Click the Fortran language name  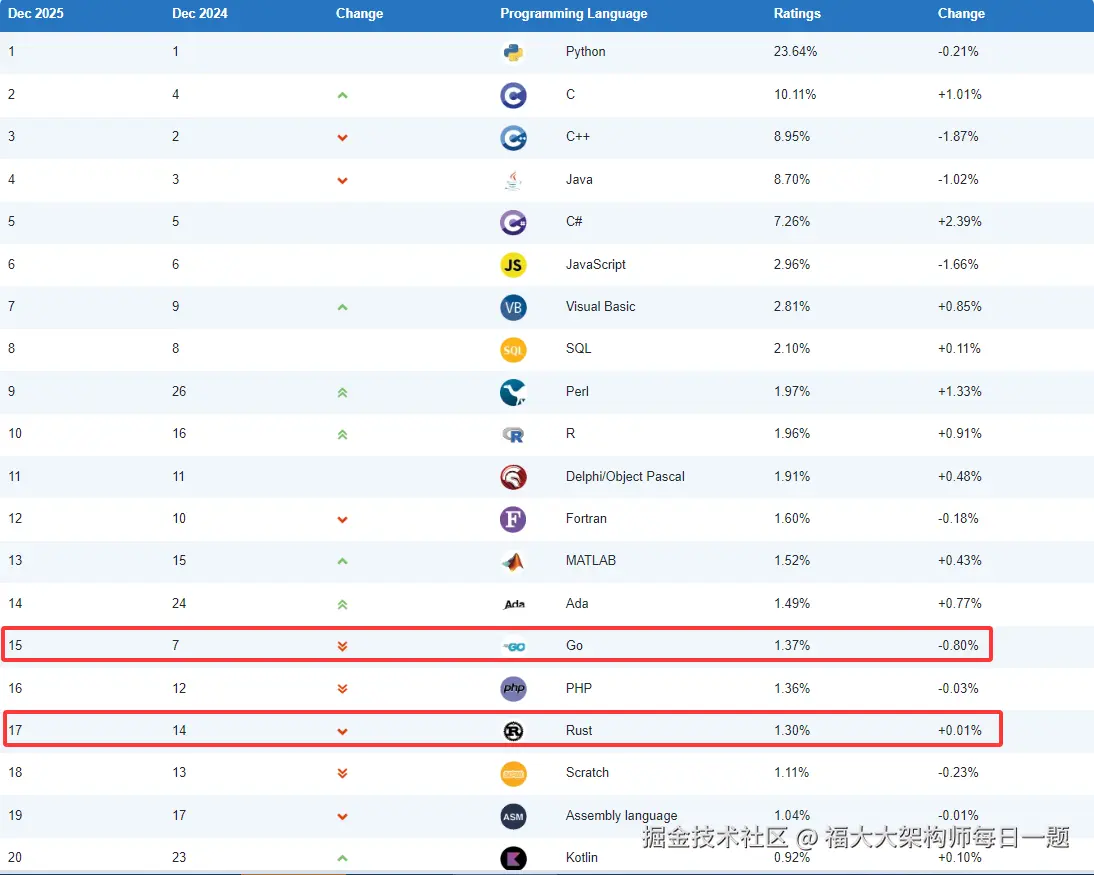coord(586,518)
